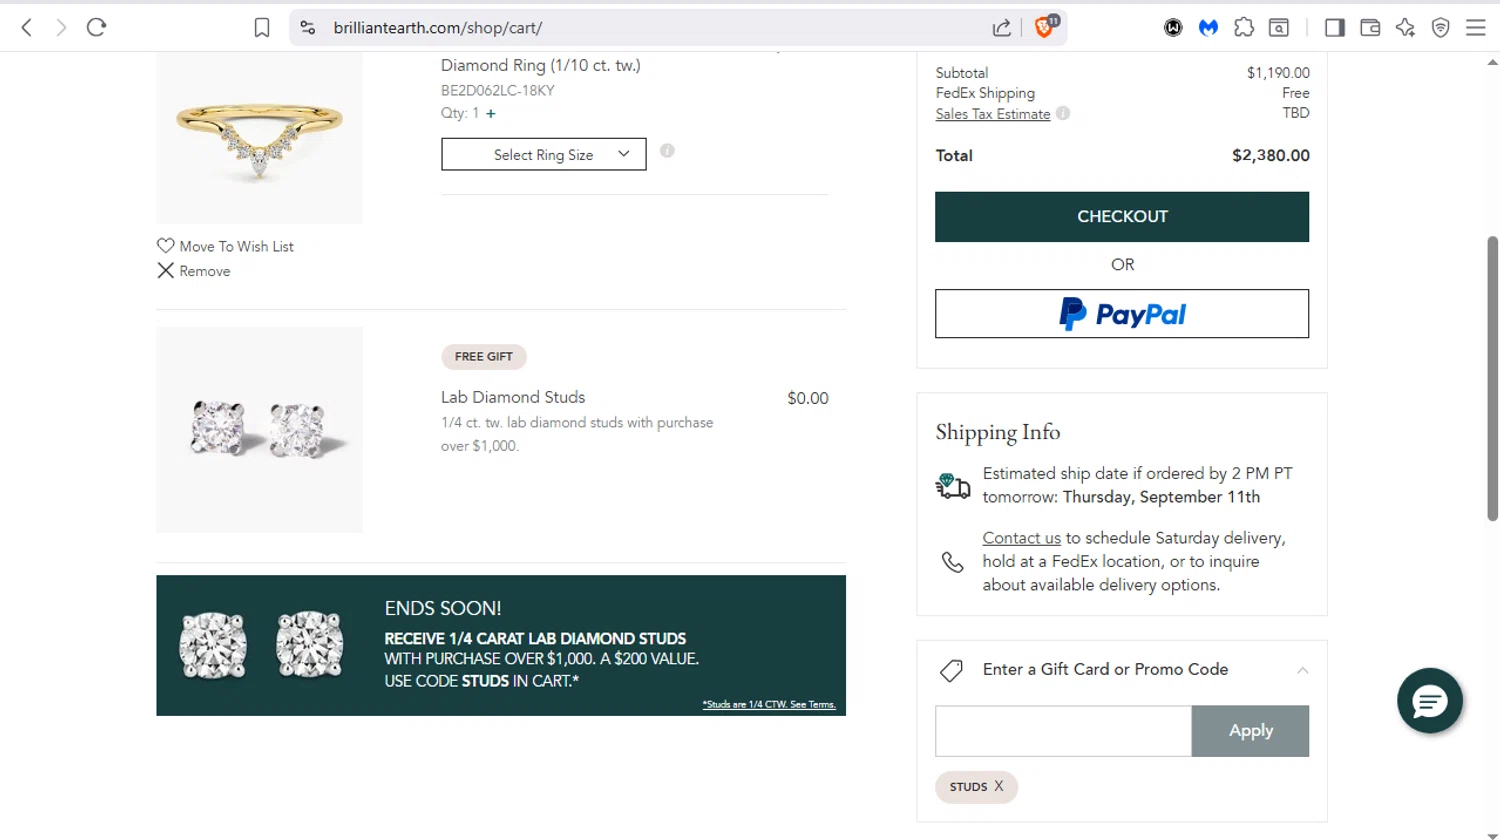Bookmark this page
Image resolution: width=1500 pixels, height=840 pixels.
tap(262, 28)
